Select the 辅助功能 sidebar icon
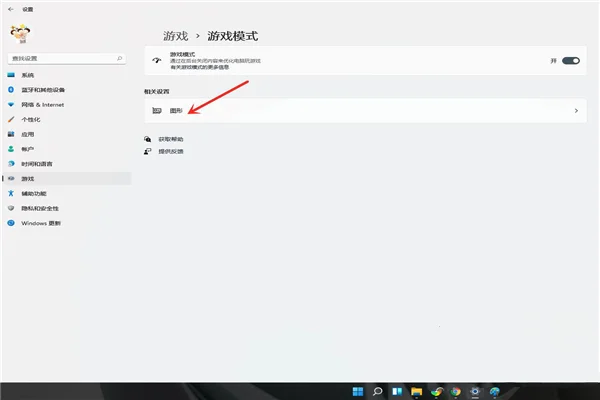 coord(11,193)
